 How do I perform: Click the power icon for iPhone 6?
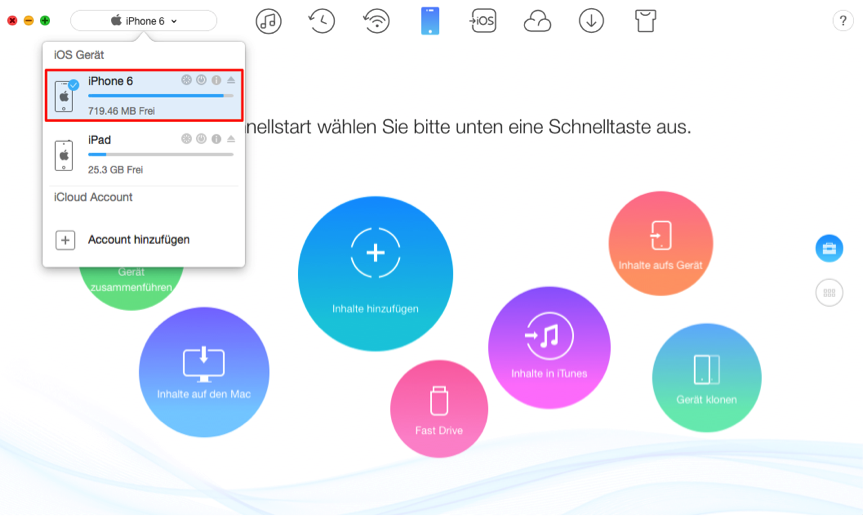point(201,80)
